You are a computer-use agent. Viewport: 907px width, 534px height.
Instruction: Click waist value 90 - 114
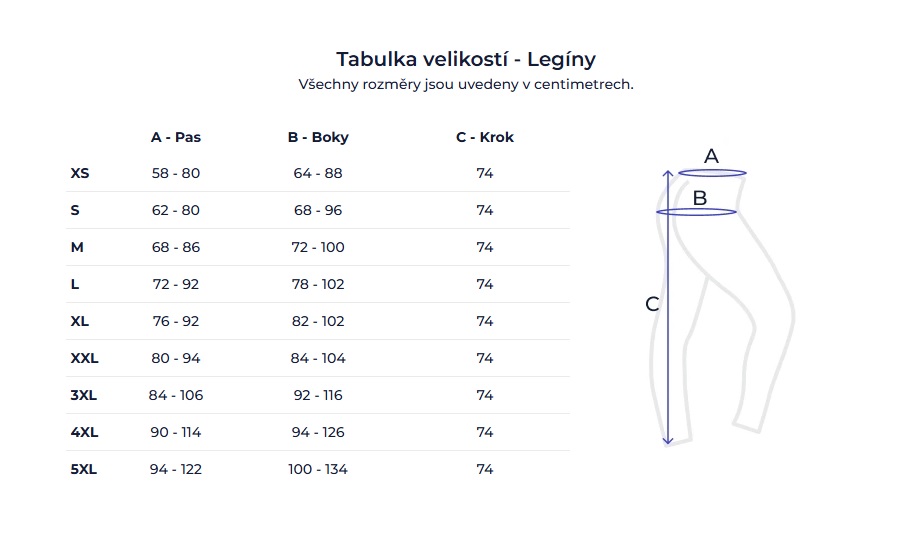176,432
